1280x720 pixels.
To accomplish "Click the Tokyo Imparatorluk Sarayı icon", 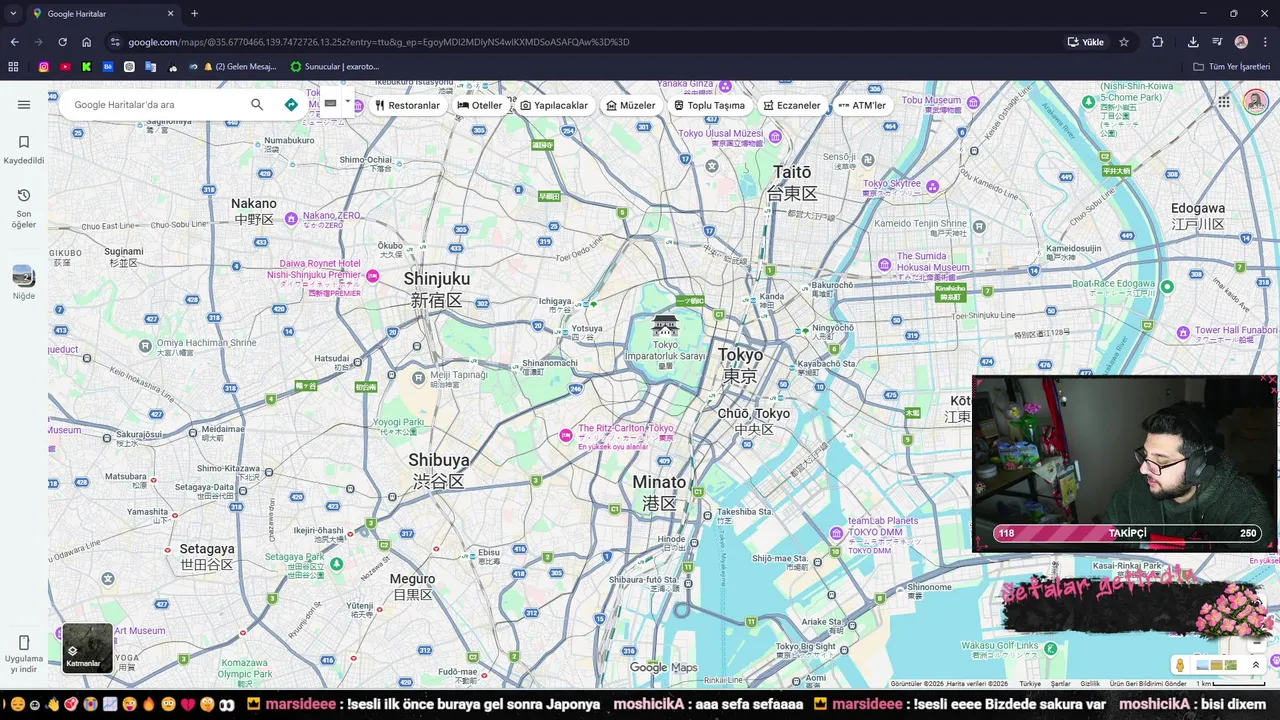I will 665,325.
